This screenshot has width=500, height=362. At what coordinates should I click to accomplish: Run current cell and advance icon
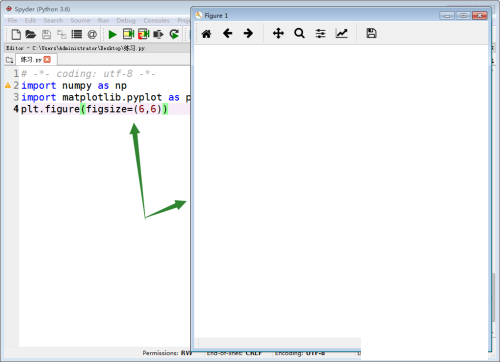pyautogui.click(x=144, y=34)
